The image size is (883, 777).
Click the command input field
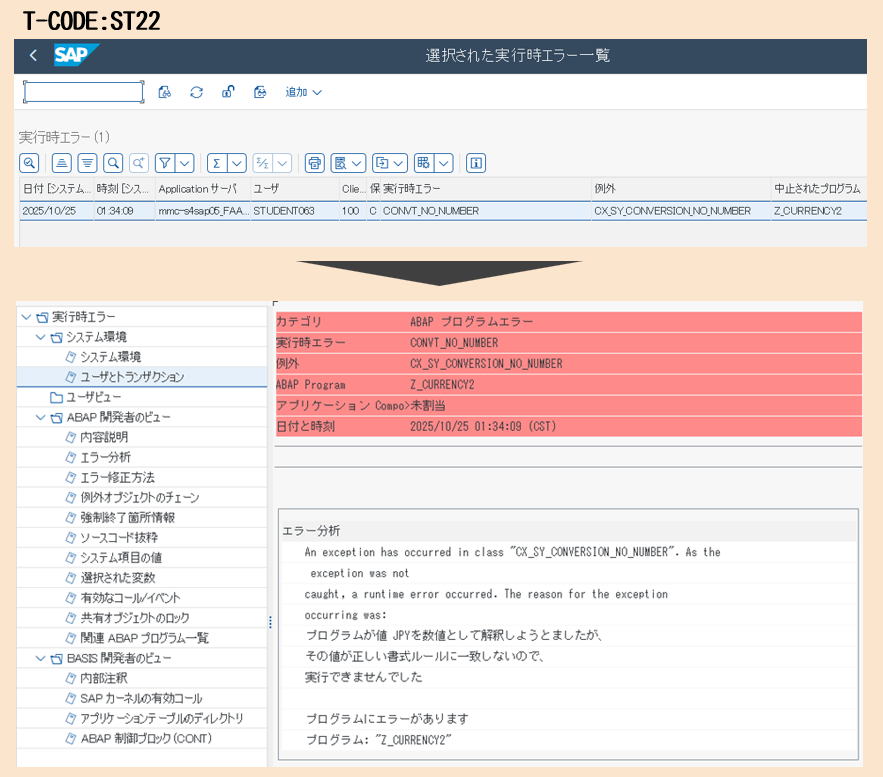(x=83, y=92)
